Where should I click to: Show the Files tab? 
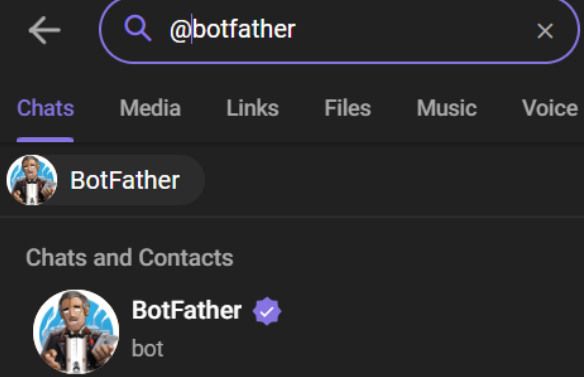347,108
